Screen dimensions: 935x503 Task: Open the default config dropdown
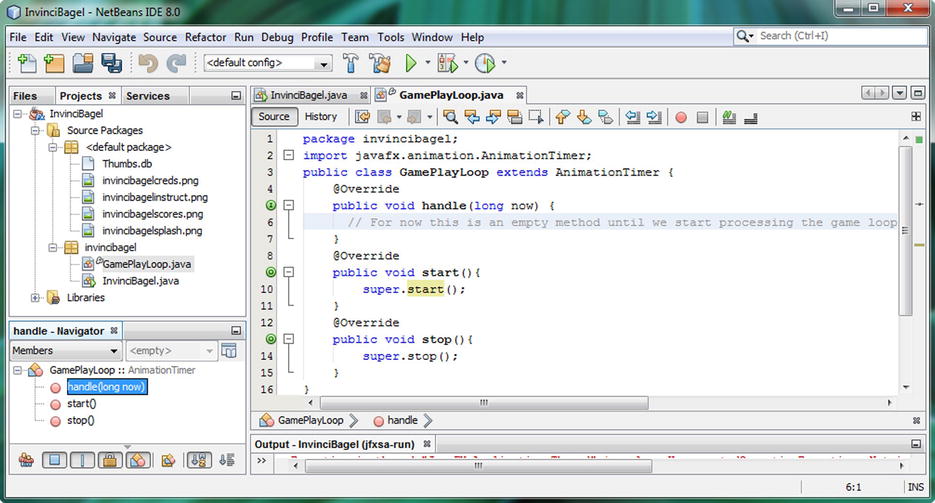pos(324,63)
